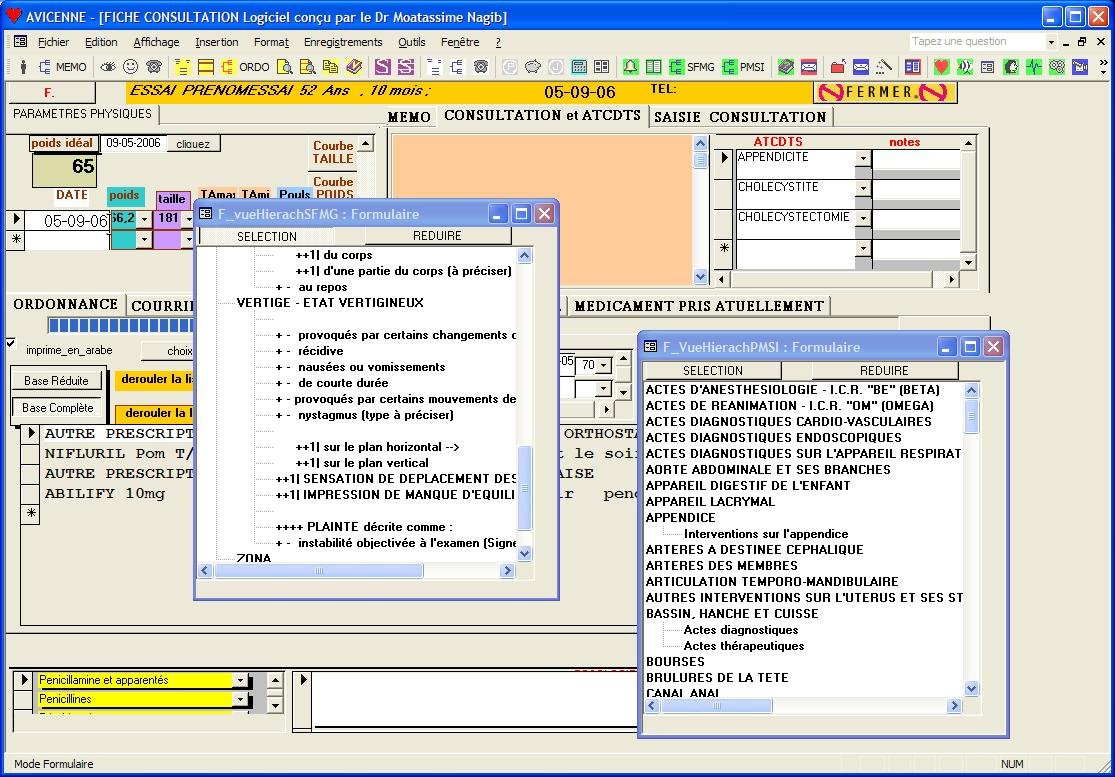Check the box beside NIFLURIL Pom prescription
The image size is (1115, 777).
click(x=30, y=453)
